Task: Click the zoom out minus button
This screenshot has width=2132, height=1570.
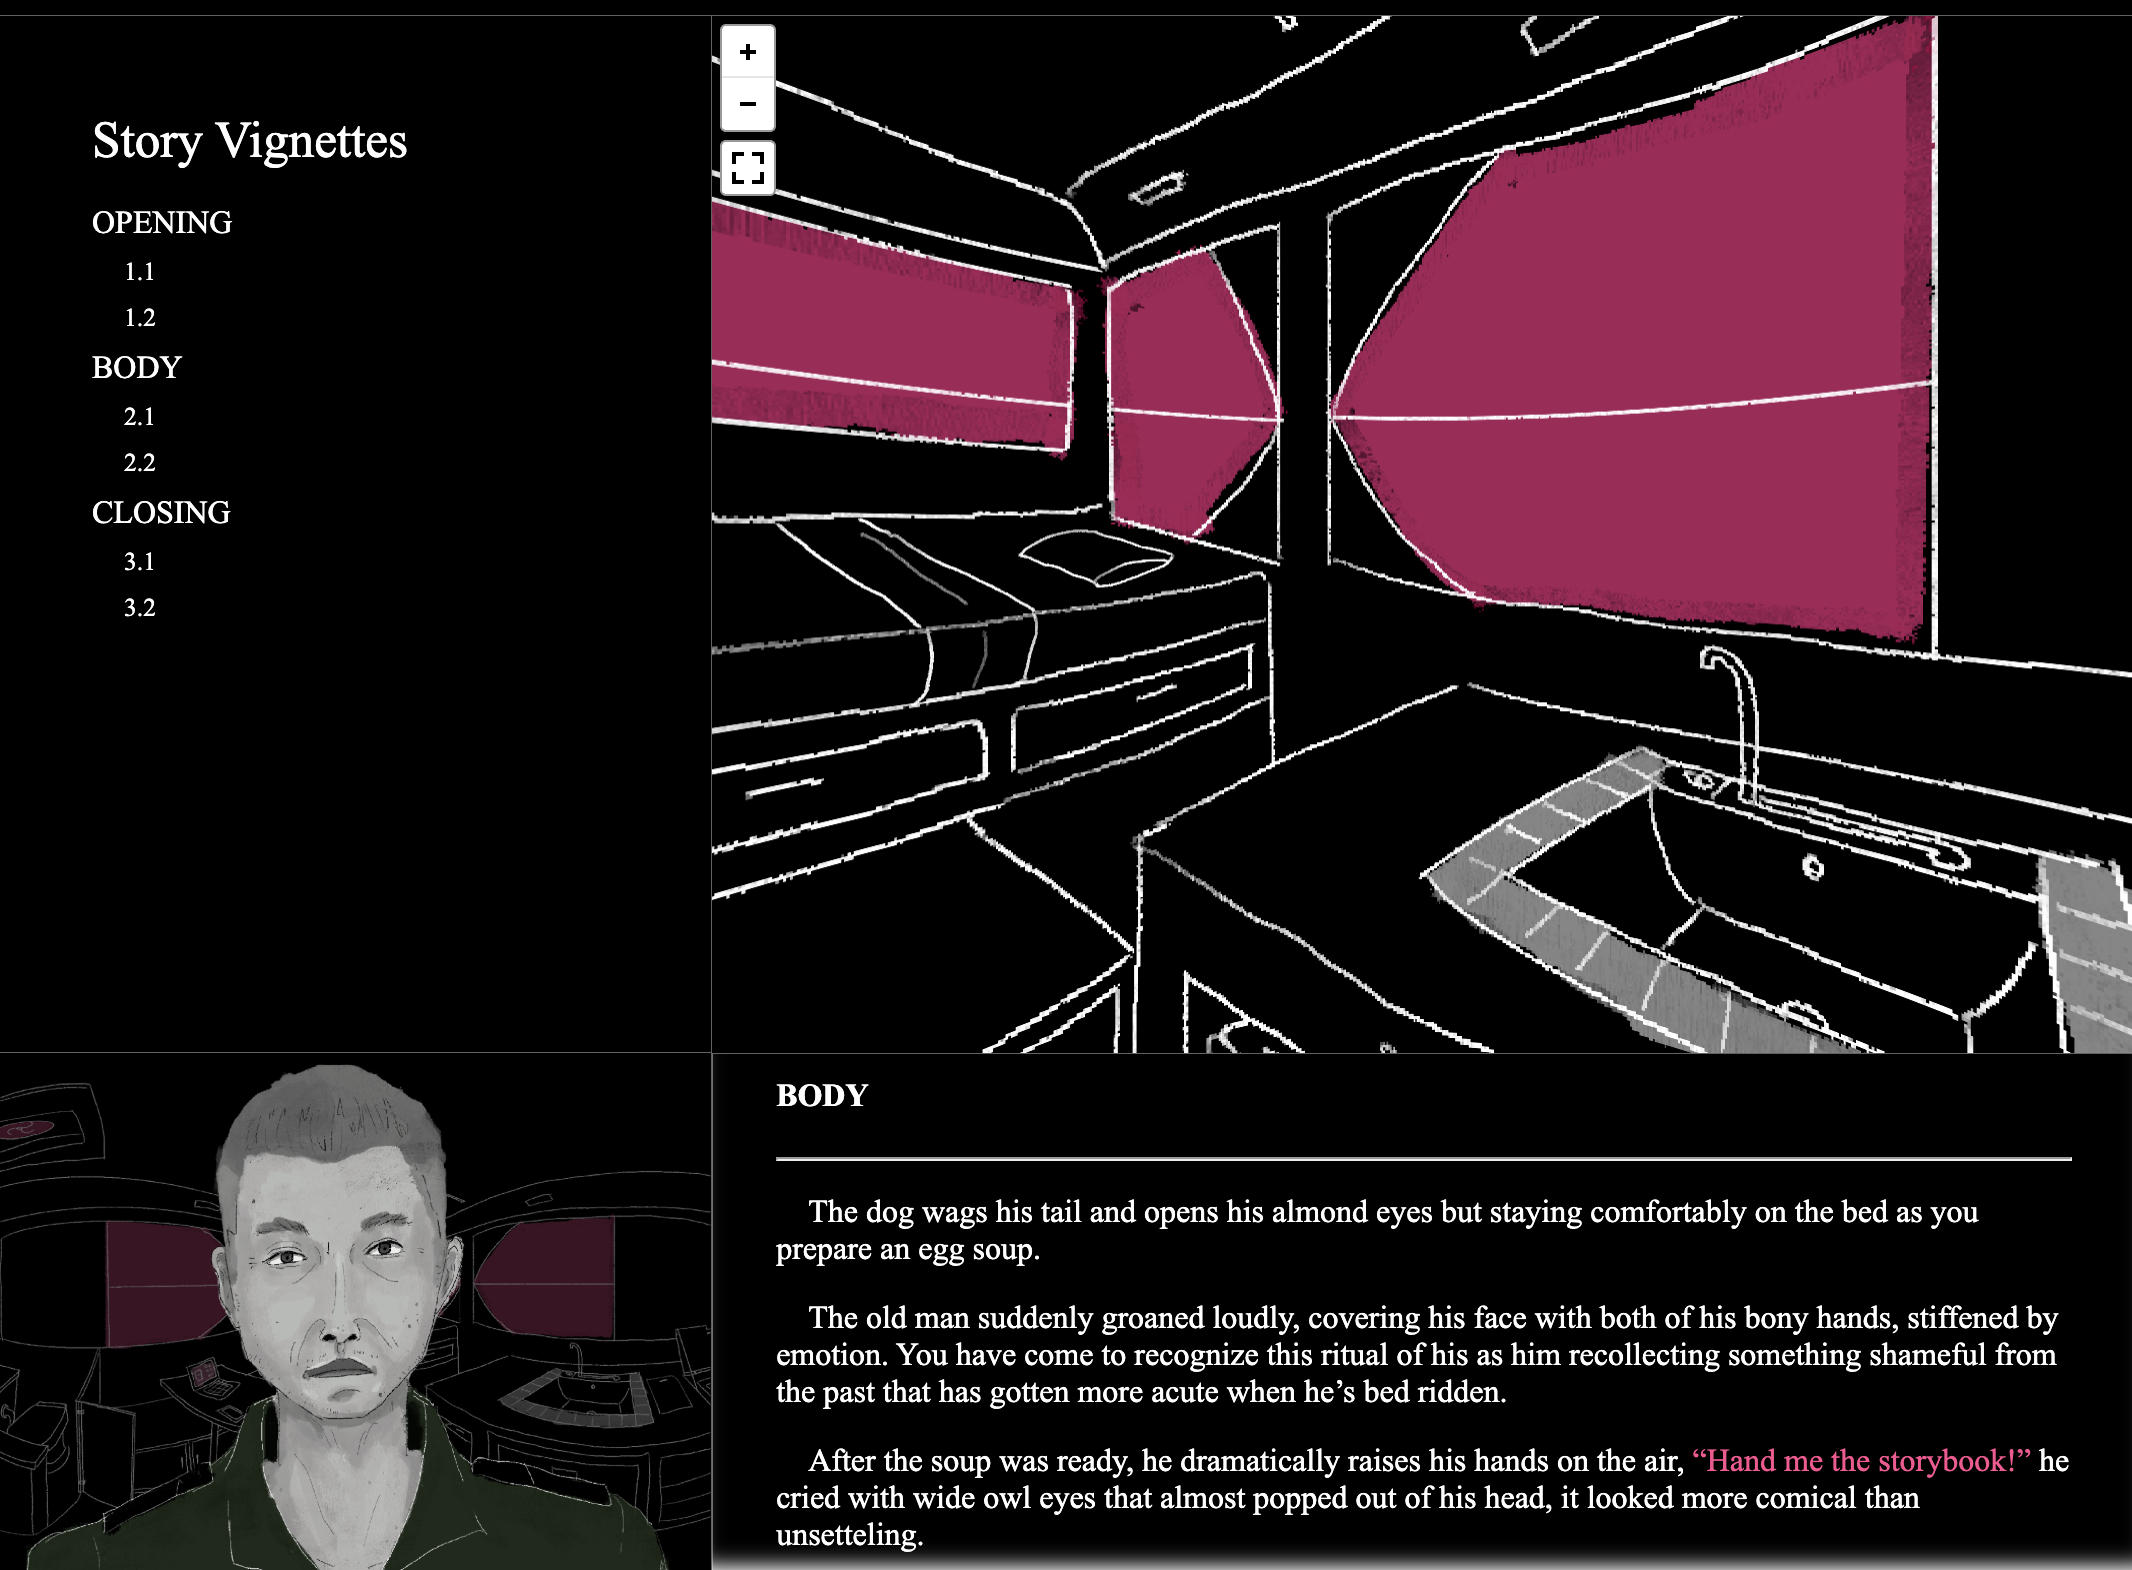Action: tap(747, 104)
